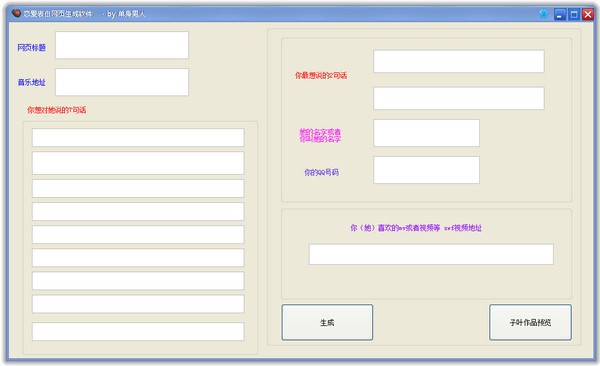
Task: Click the 你的QQ号码 label
Action: pyautogui.click(x=321, y=172)
